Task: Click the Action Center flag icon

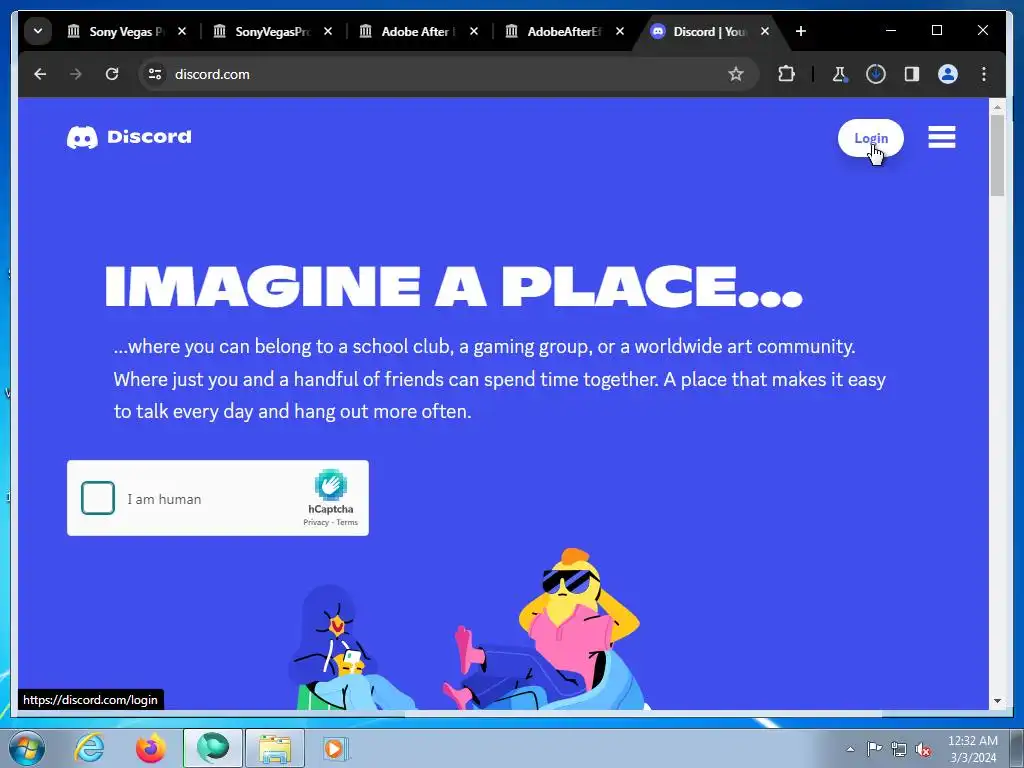Action: pos(874,749)
